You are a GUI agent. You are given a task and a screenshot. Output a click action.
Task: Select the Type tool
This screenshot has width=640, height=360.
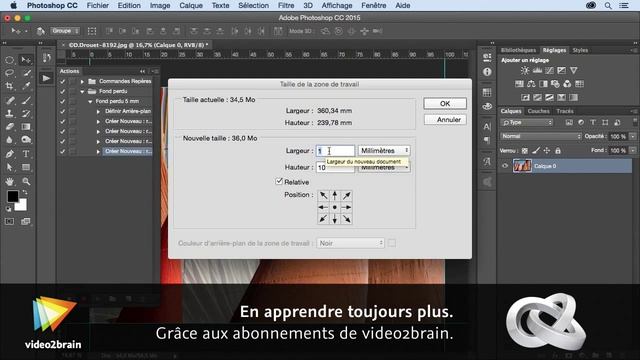coord(26,154)
